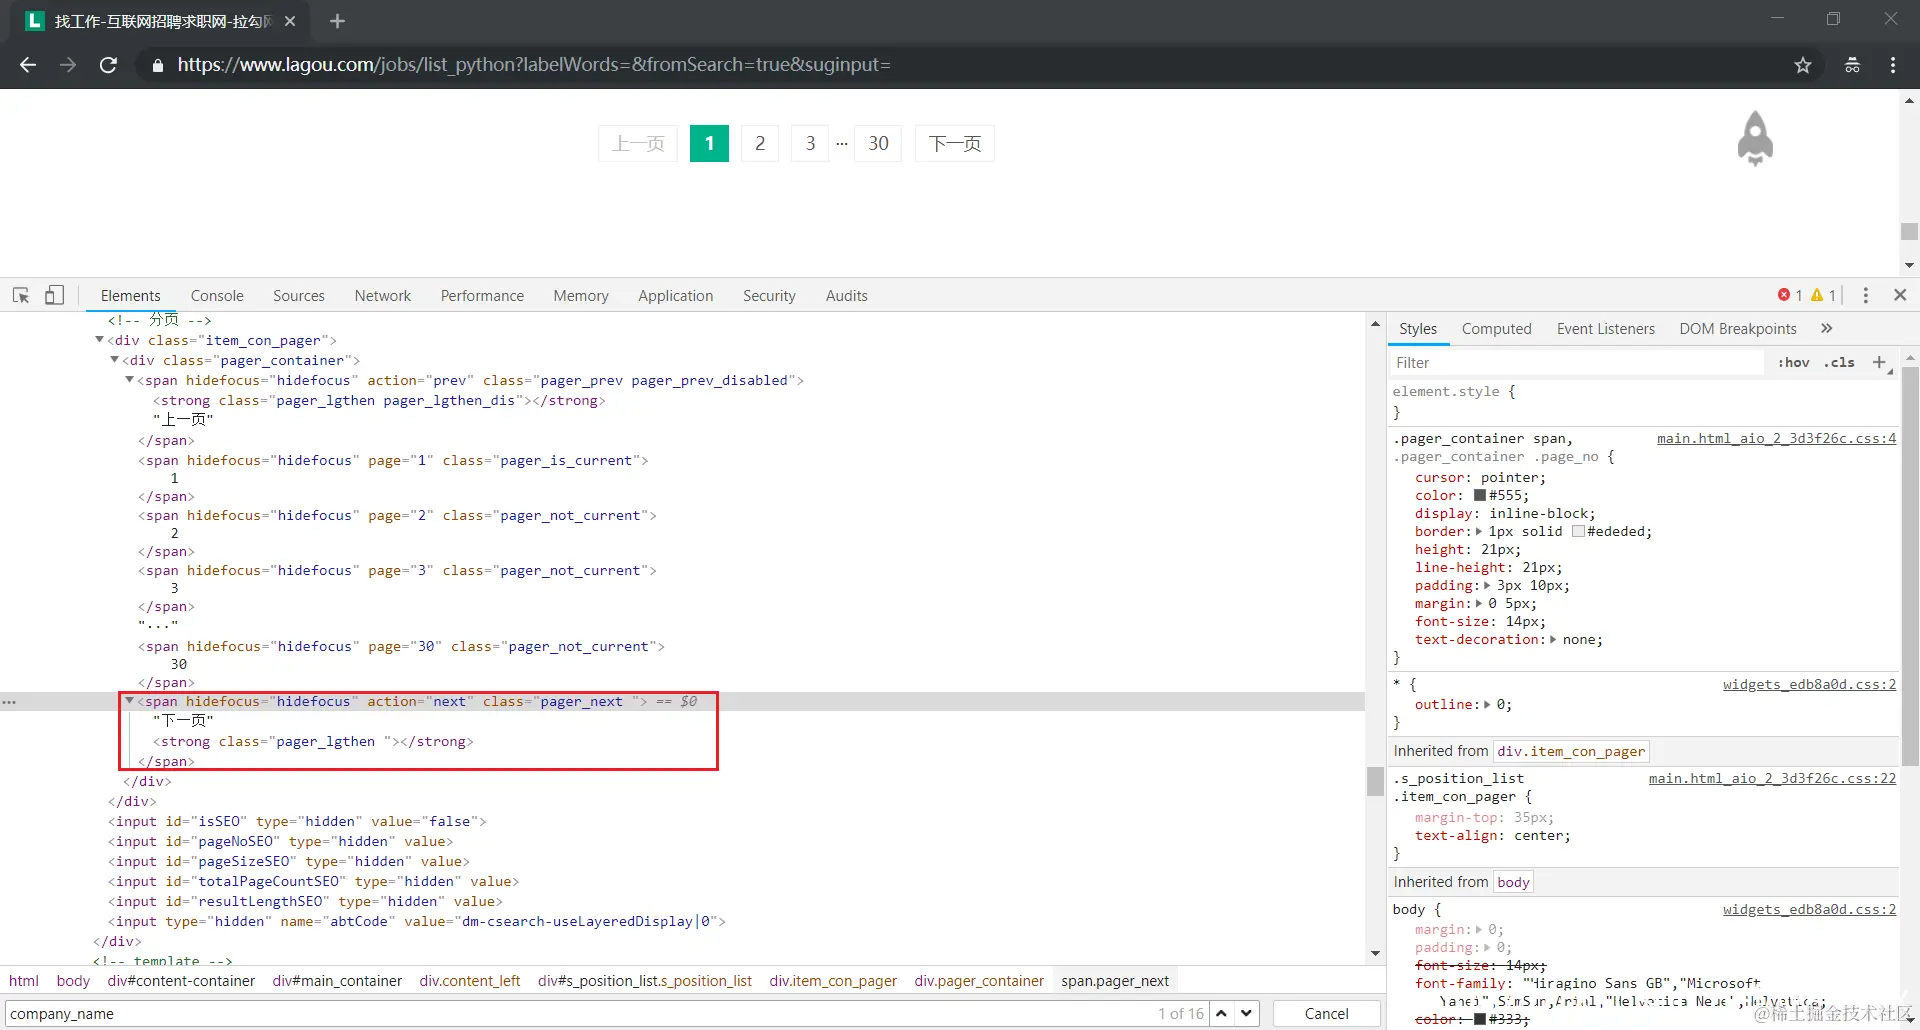Collapse the selected pager_next span node

pos(130,701)
